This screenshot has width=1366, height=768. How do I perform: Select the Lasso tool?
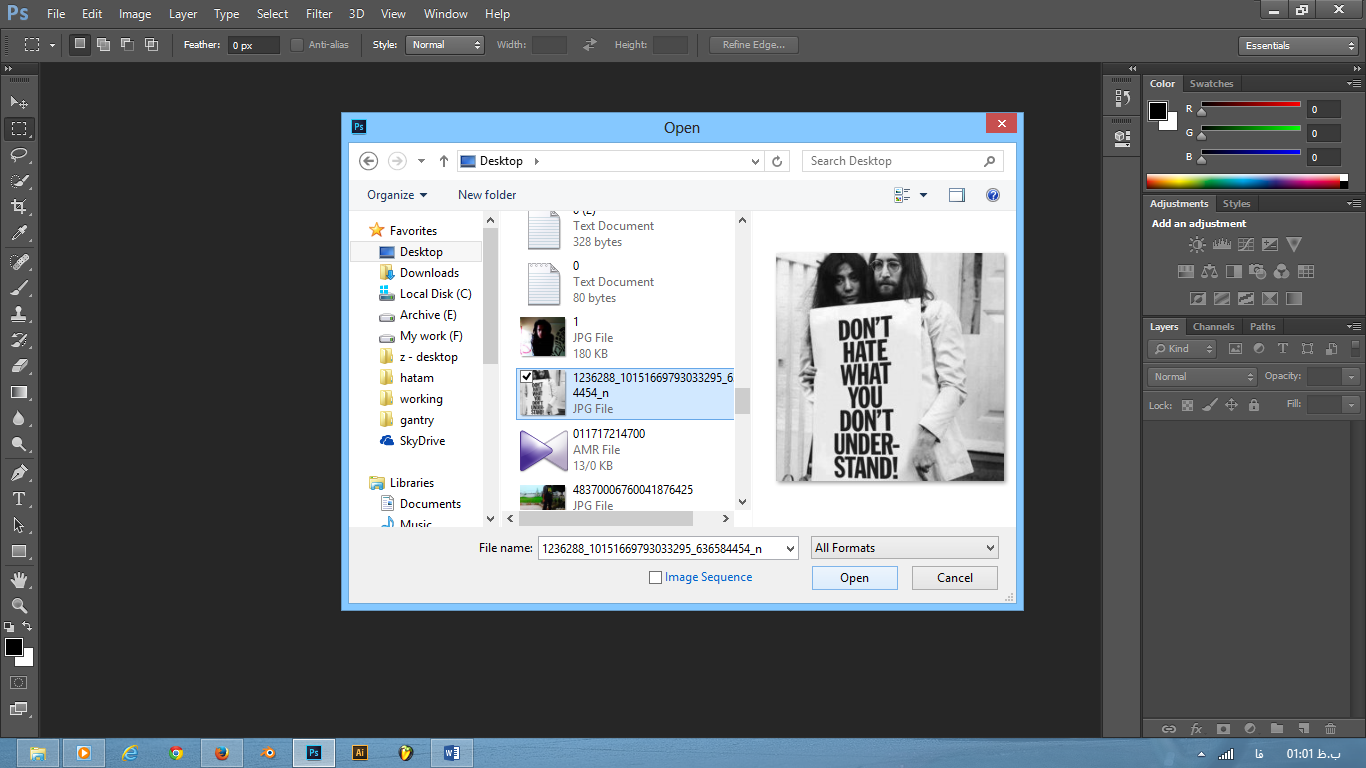pyautogui.click(x=19, y=155)
